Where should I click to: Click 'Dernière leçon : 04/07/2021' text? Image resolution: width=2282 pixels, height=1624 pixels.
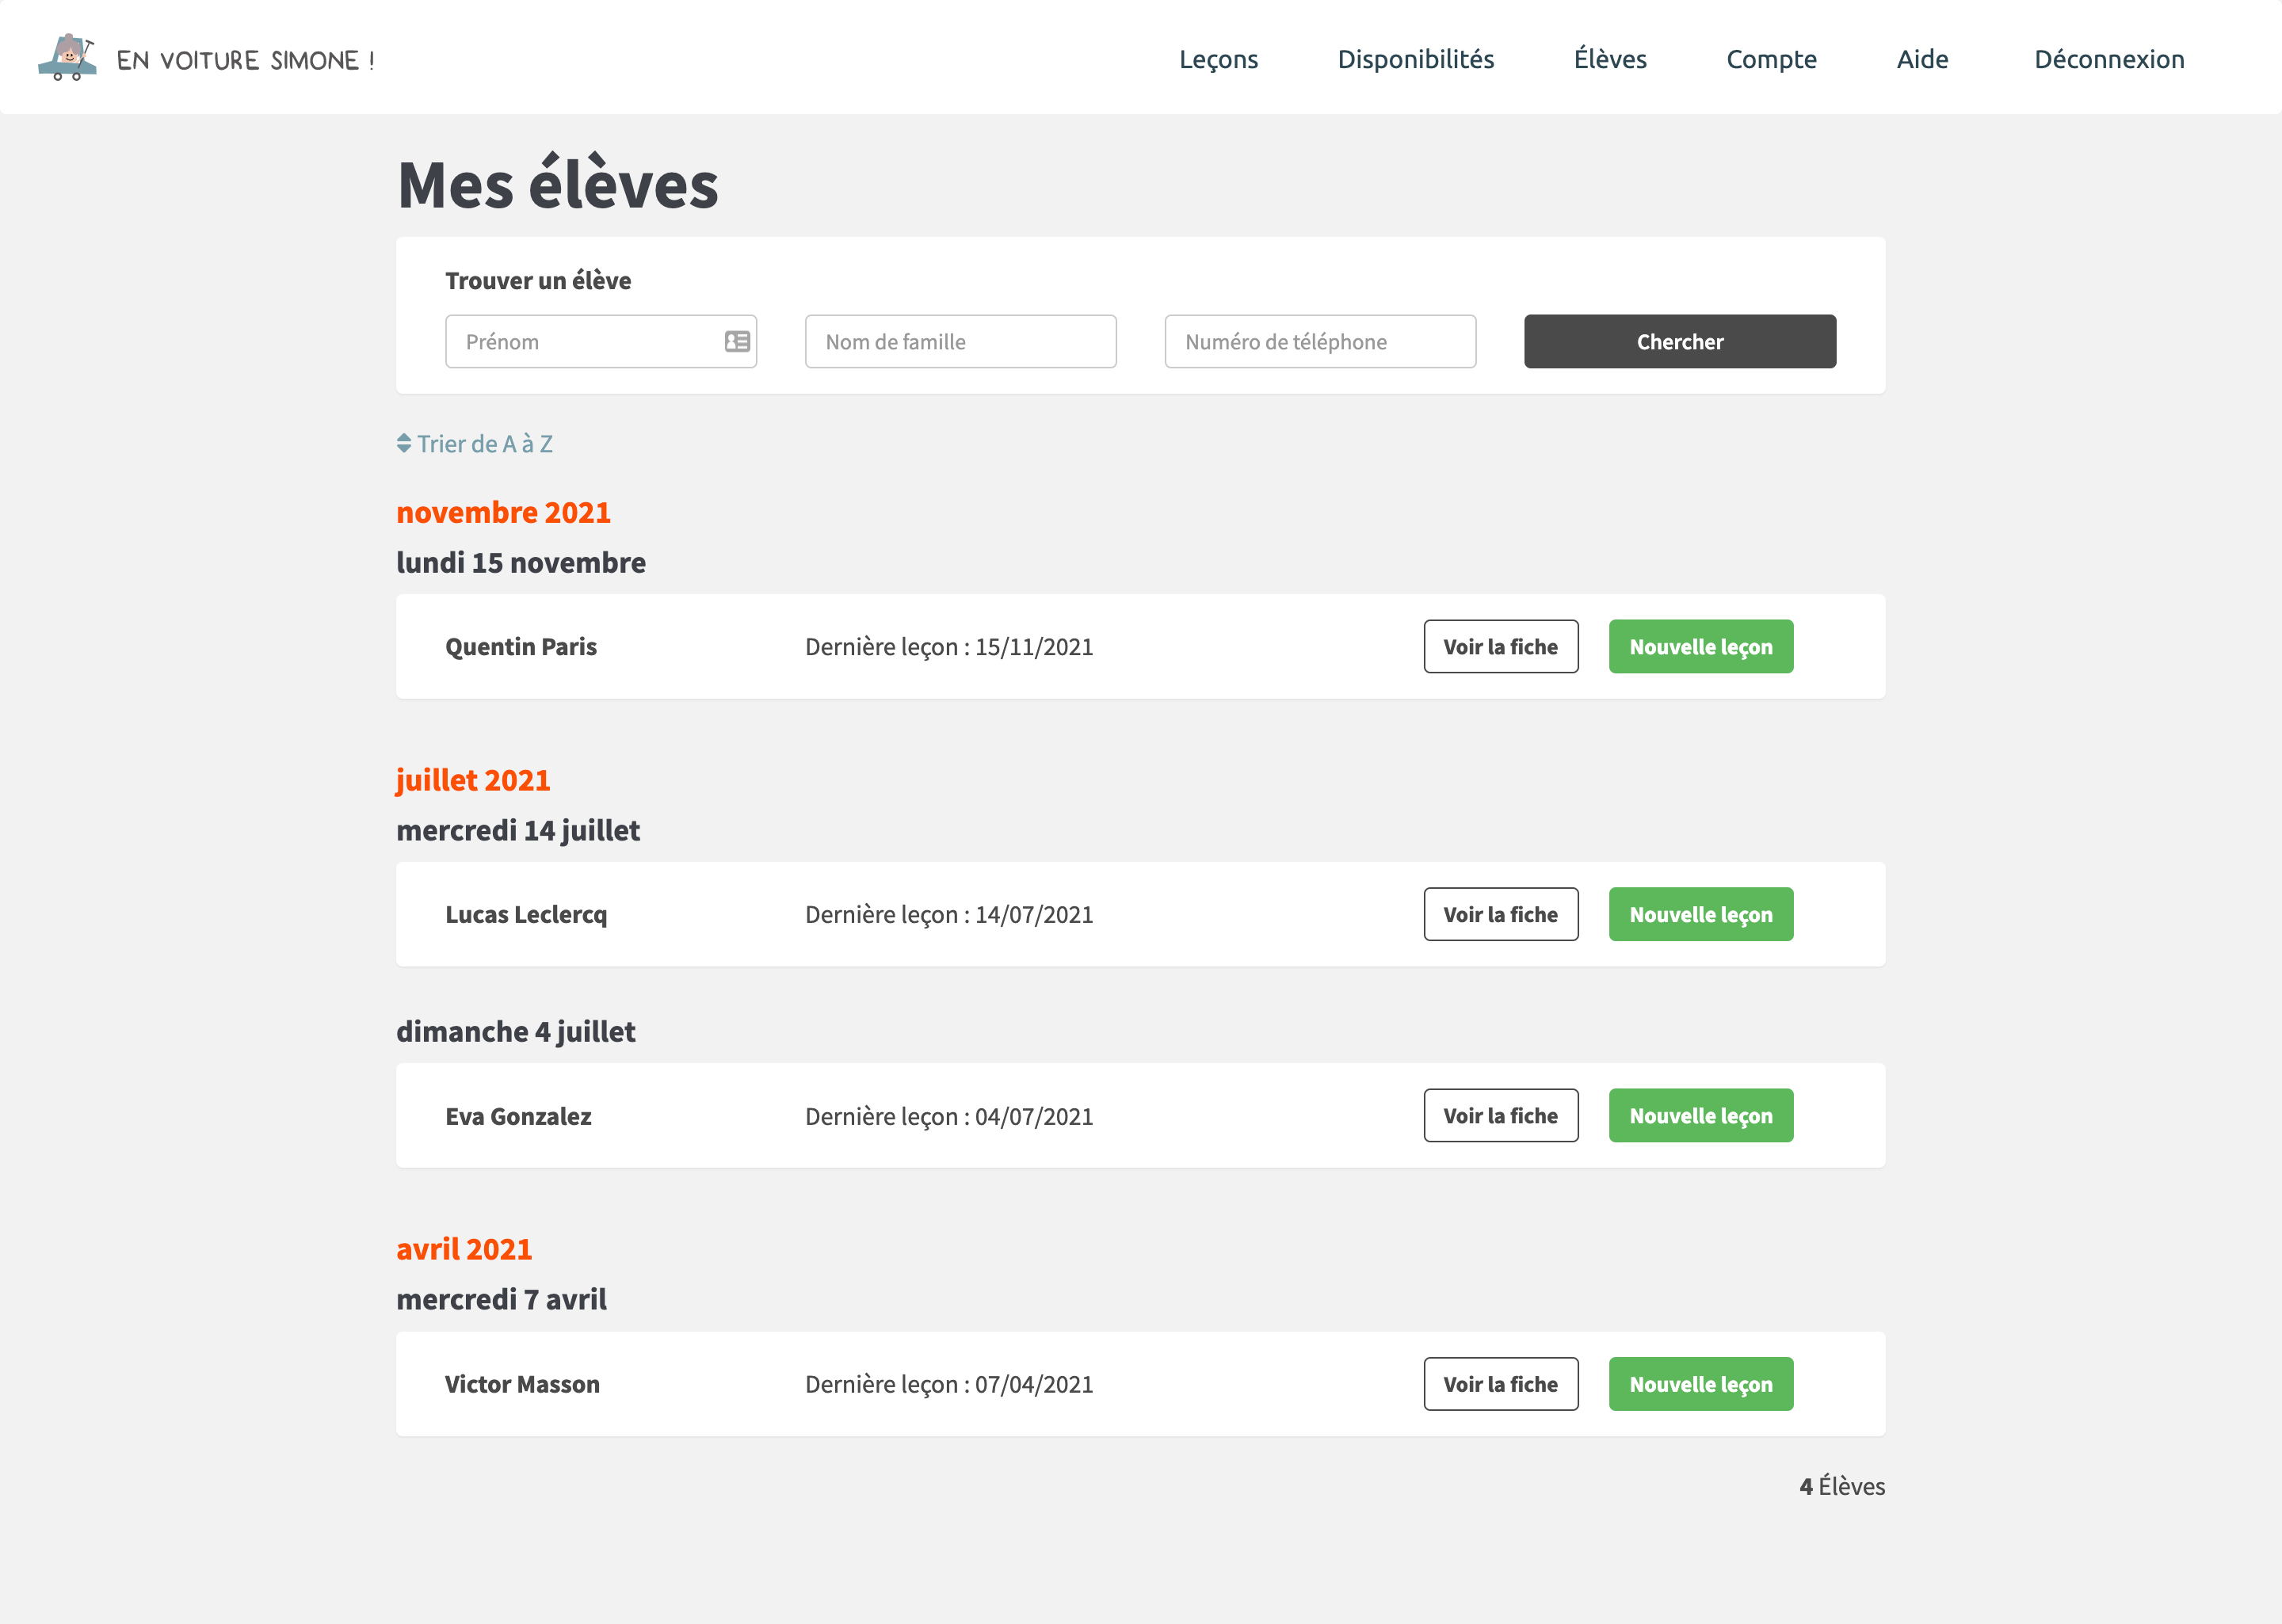[949, 1116]
